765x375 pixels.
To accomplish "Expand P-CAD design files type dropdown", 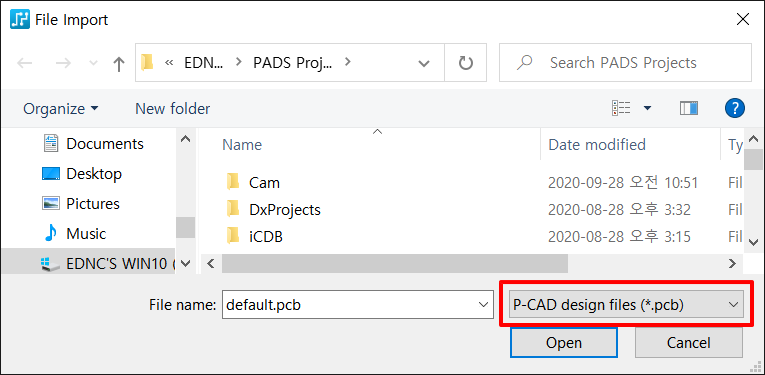I will 626,305.
